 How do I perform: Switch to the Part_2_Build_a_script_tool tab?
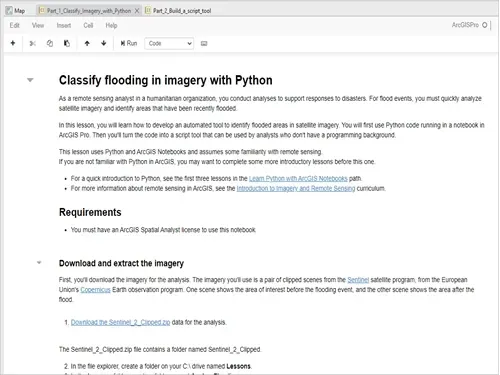tap(178, 11)
